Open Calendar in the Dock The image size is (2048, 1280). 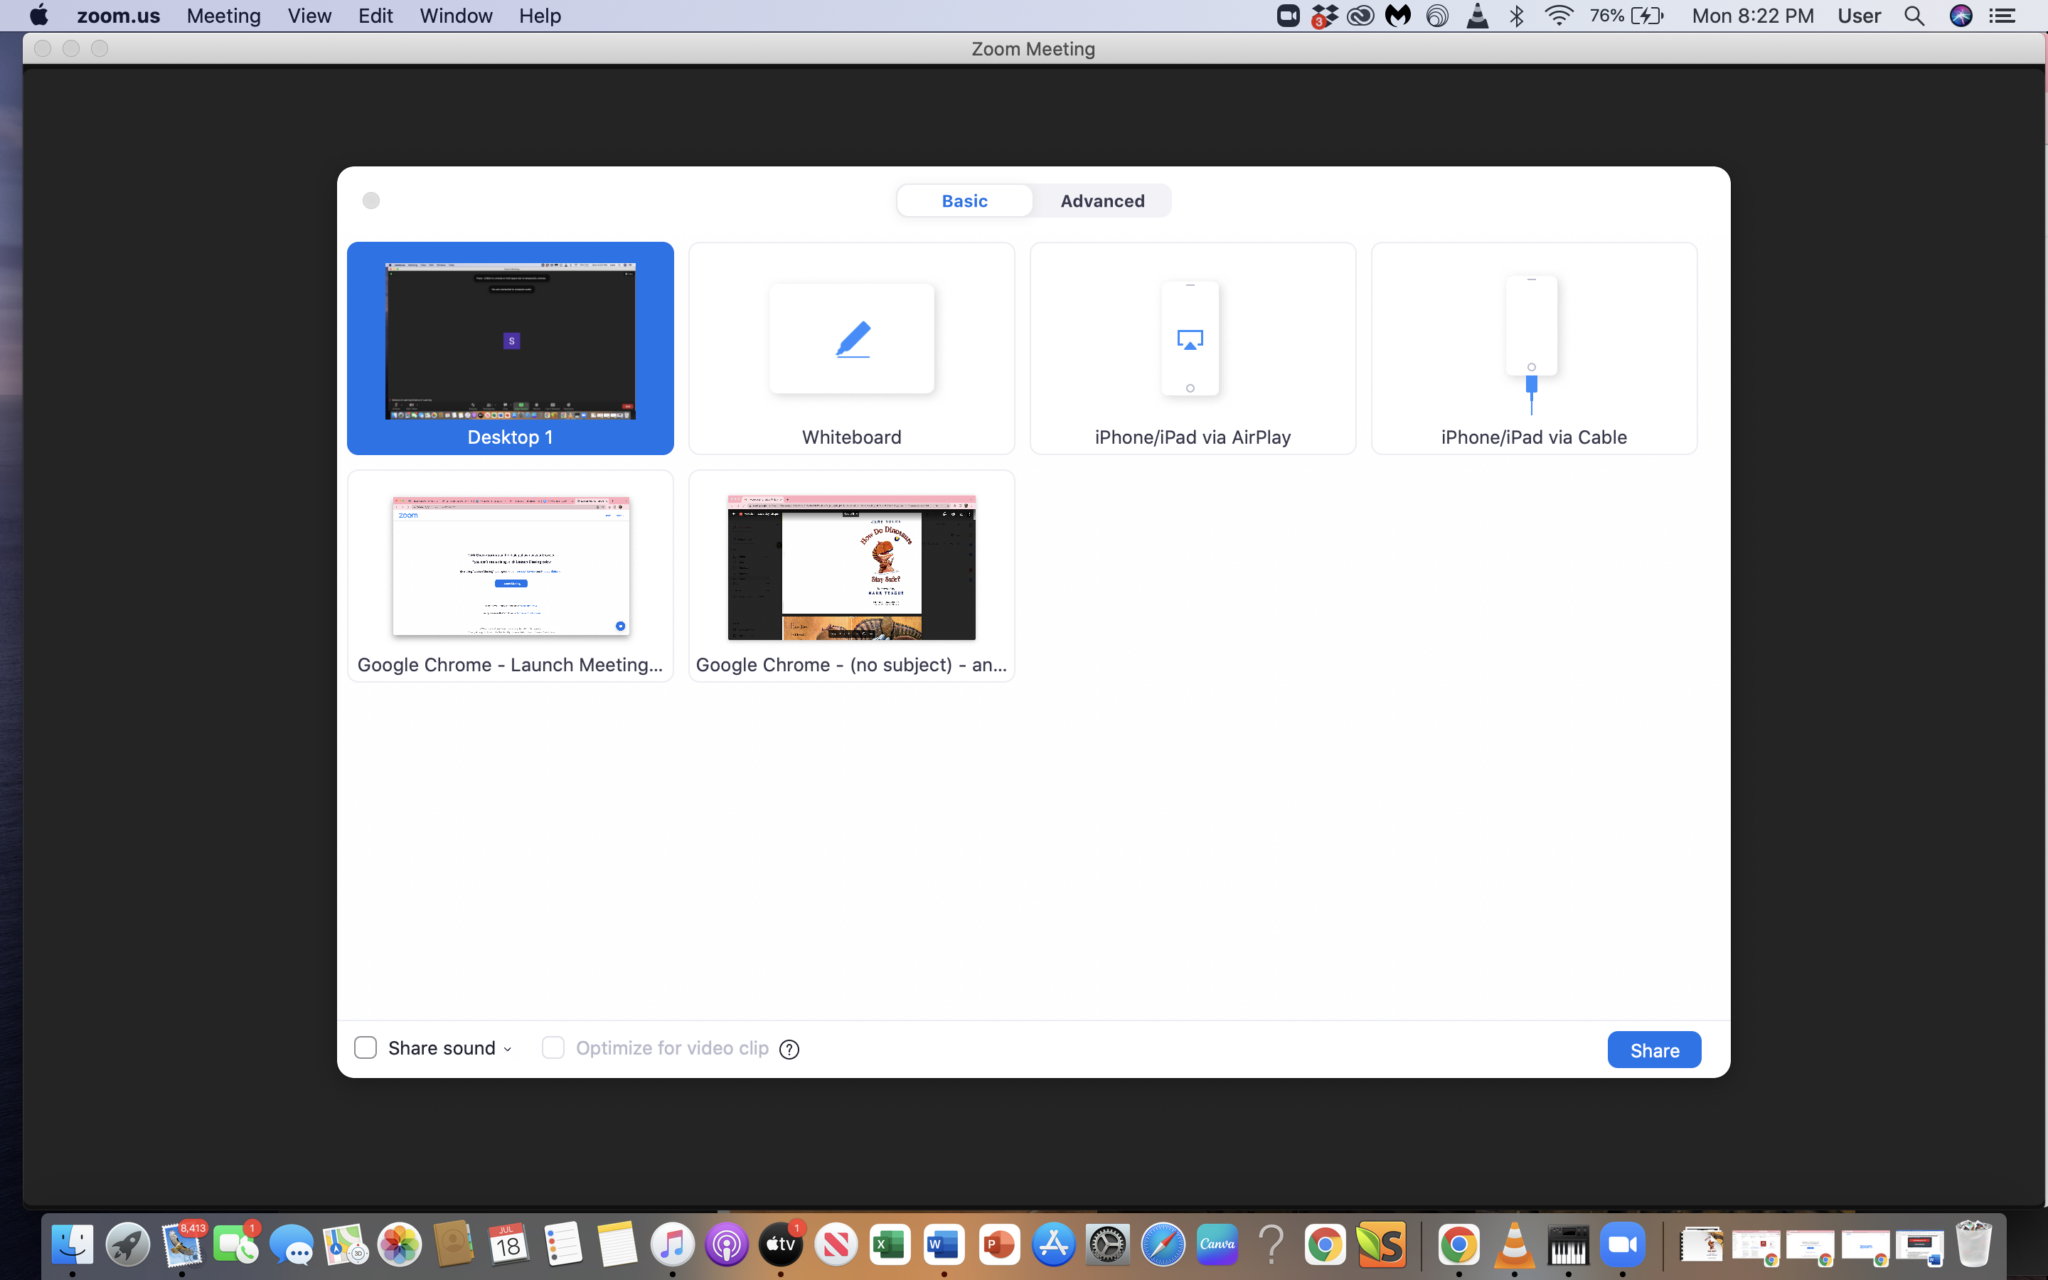point(508,1245)
